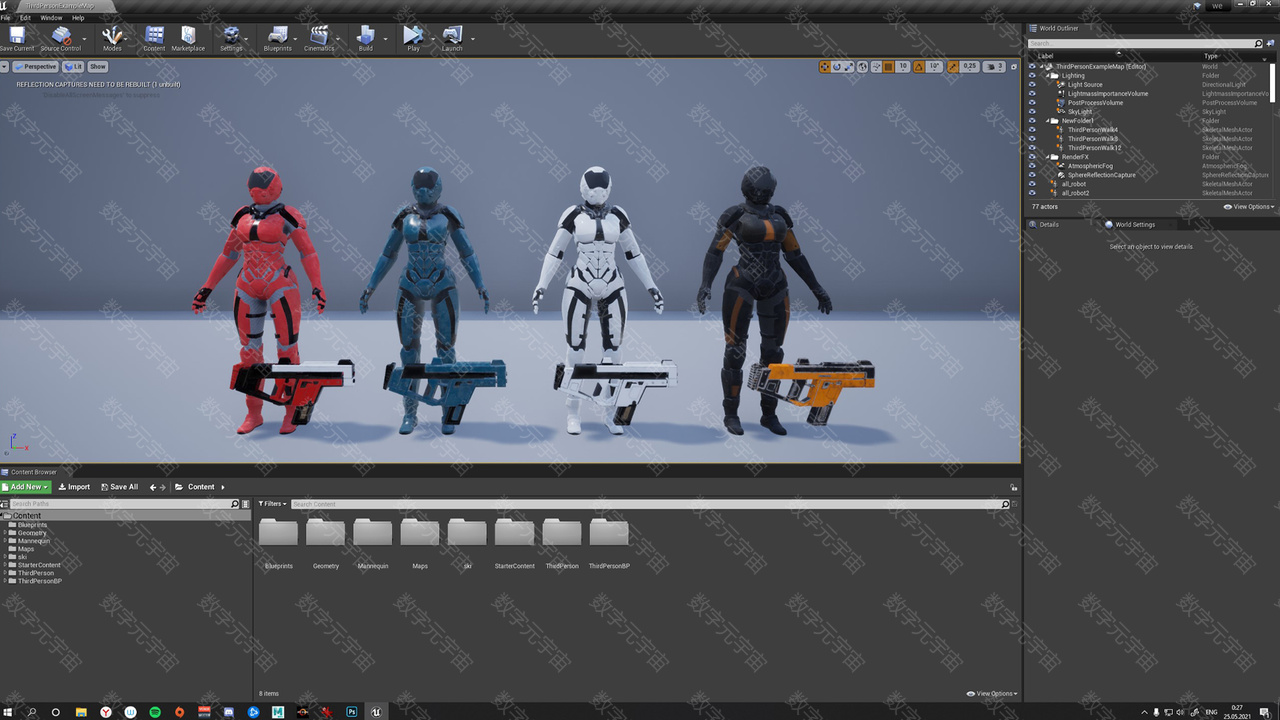This screenshot has width=1280, height=720.
Task: Toggle visibility of PostProcessVolume
Action: [1032, 103]
